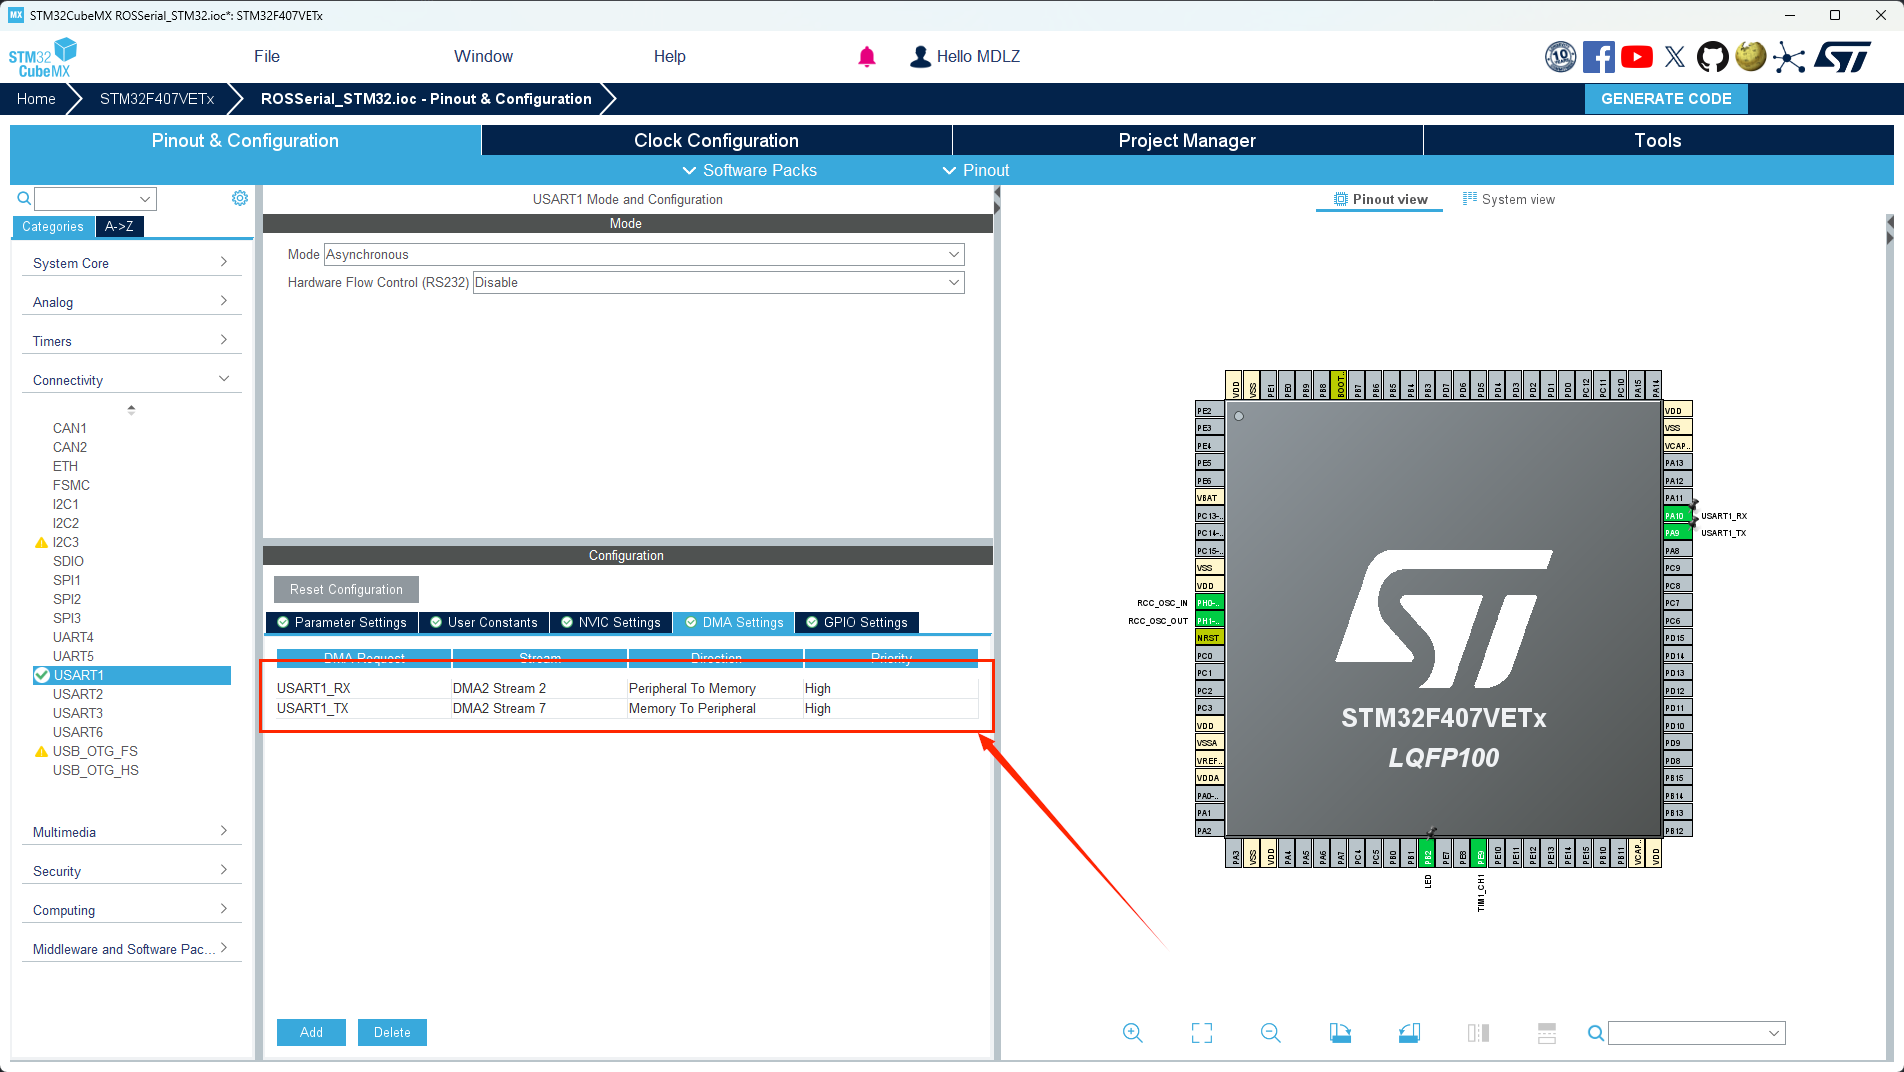Click the Delete DMA request button
The width and height of the screenshot is (1904, 1072).
click(392, 1032)
